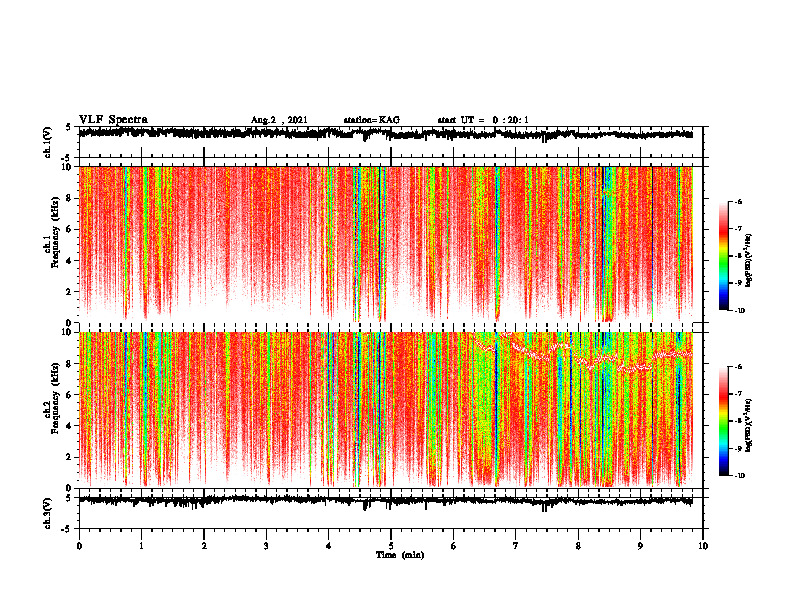Click the "-6" label on ch.1 color bar
The height and width of the screenshot is (612, 792).
point(739,201)
